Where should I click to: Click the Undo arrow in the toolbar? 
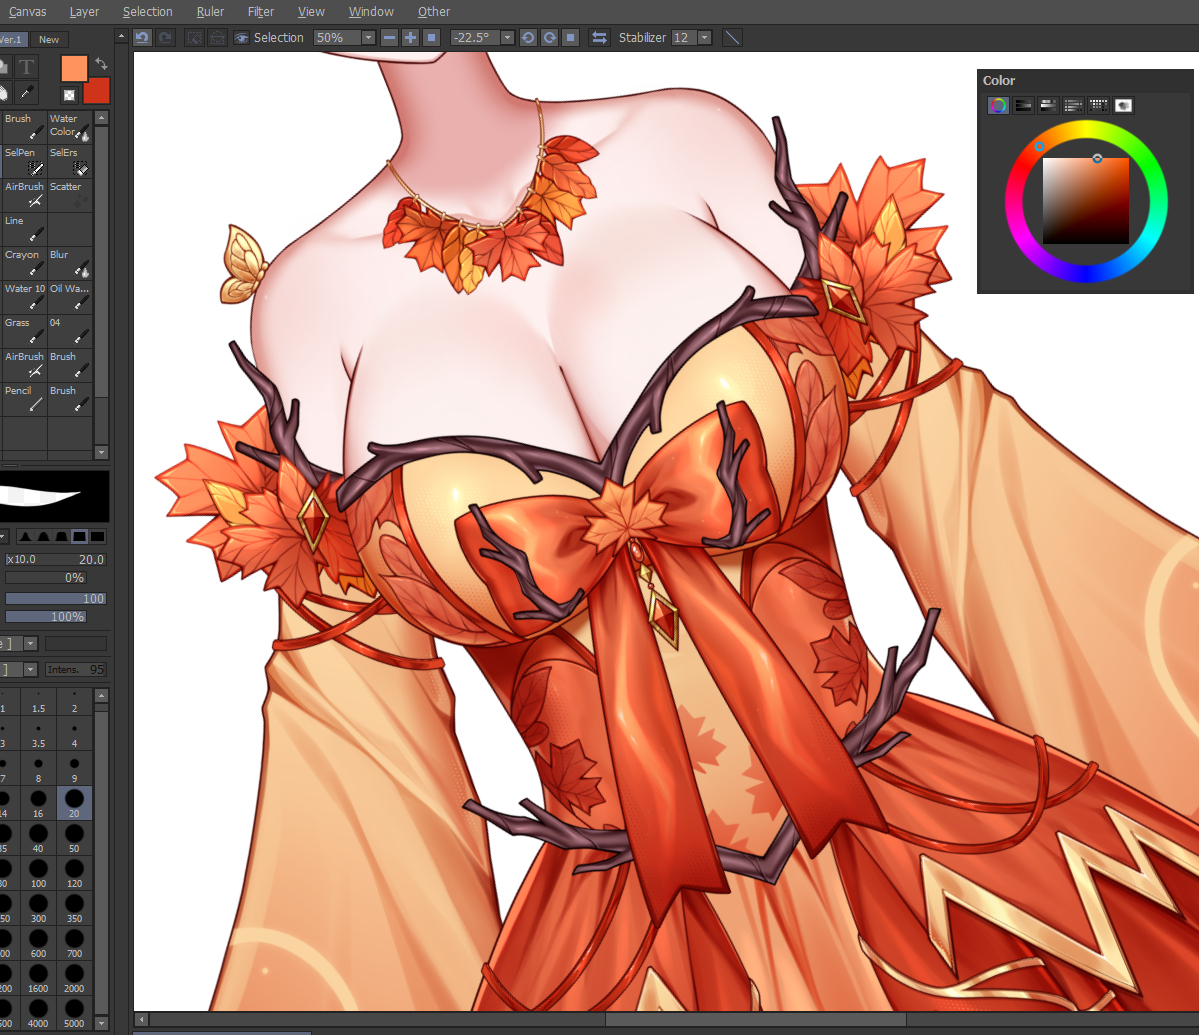coord(142,37)
